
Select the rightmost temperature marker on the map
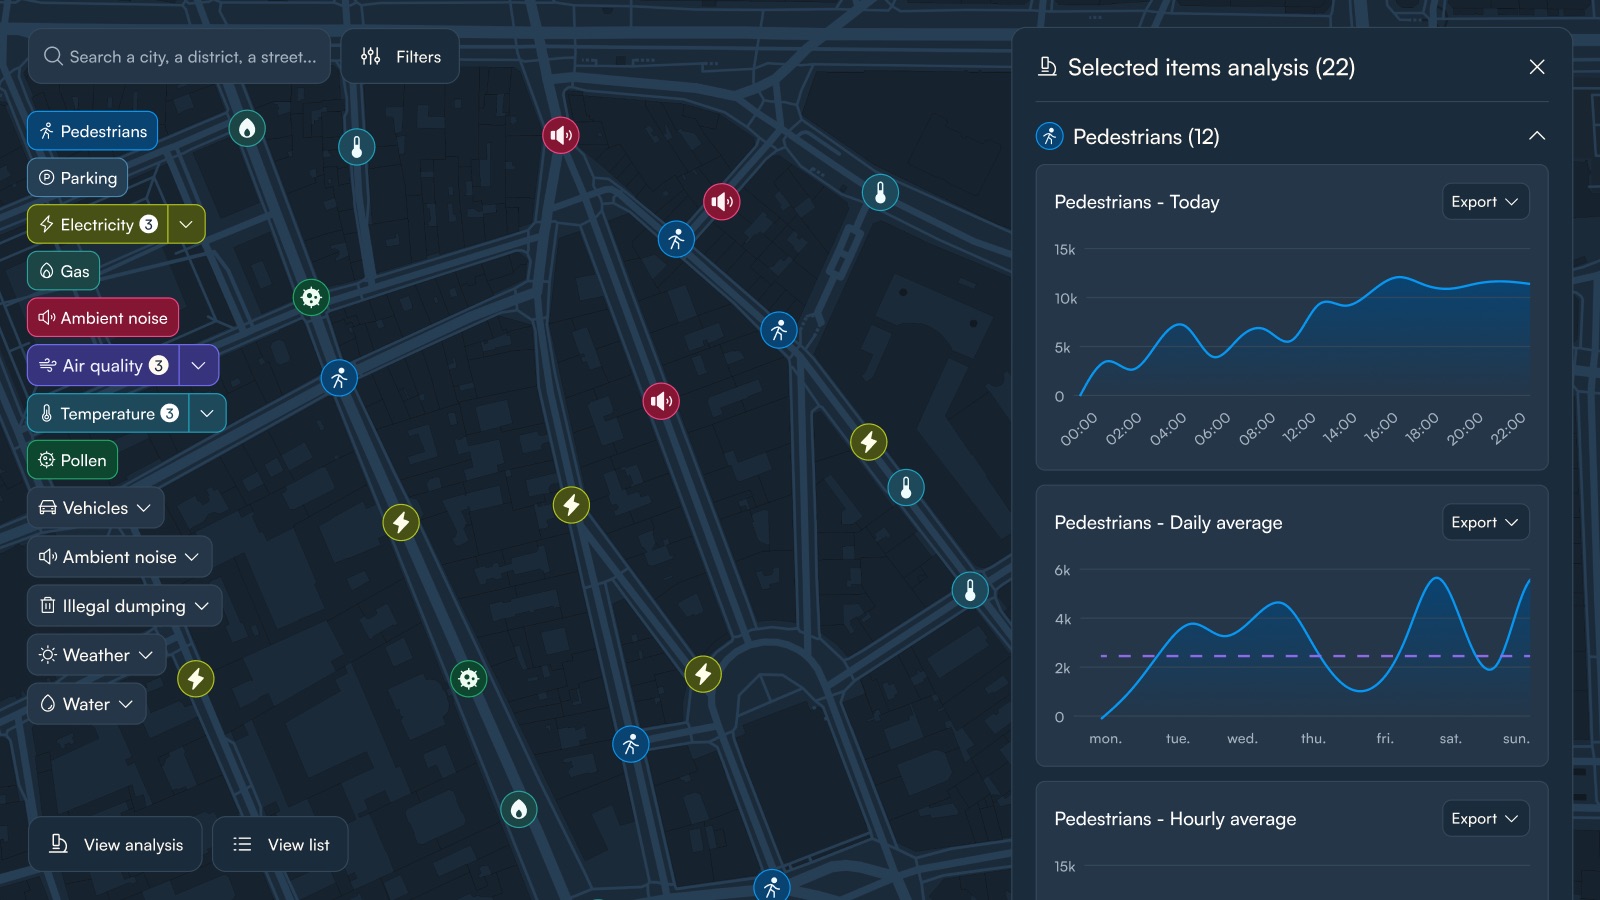pos(970,590)
